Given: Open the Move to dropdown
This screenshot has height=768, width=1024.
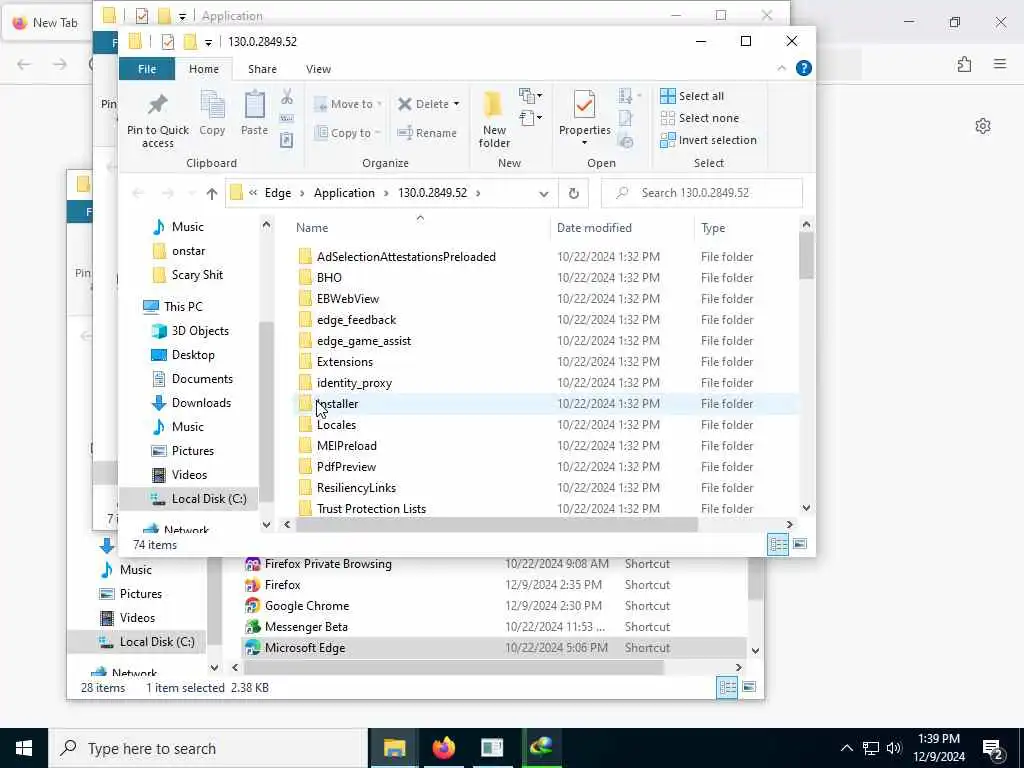Looking at the screenshot, I should point(348,104).
